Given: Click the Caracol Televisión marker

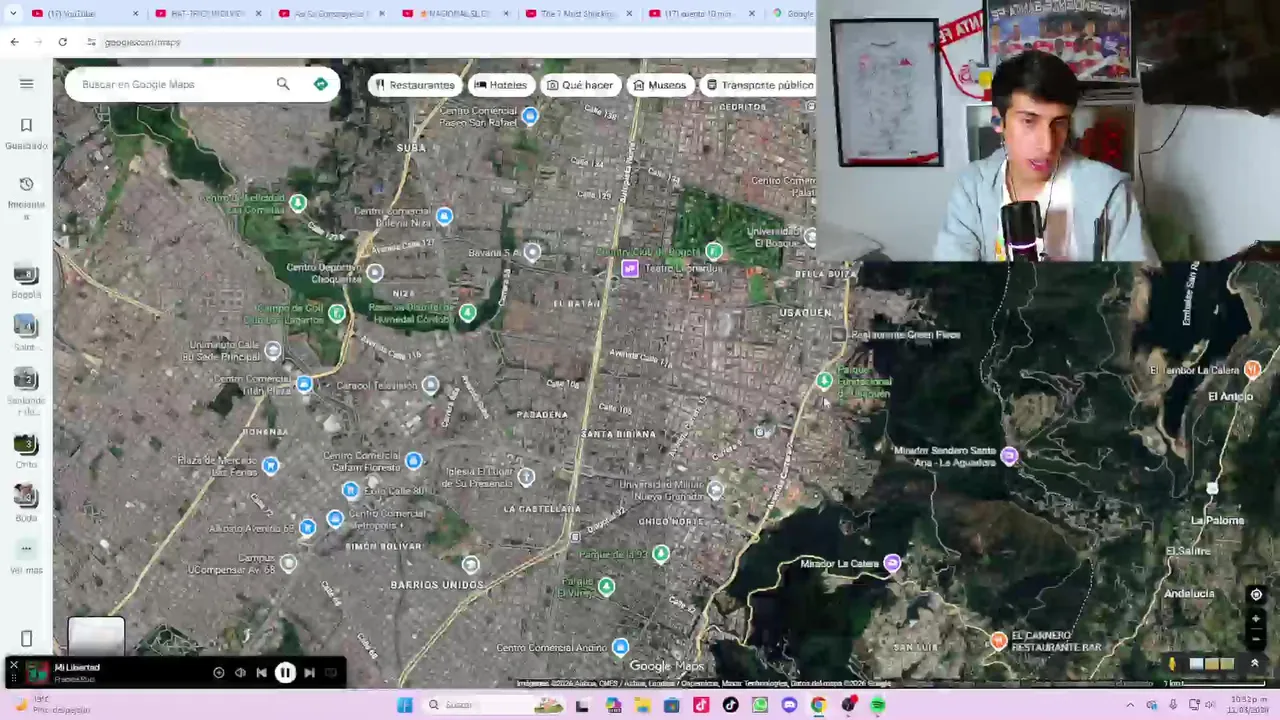Looking at the screenshot, I should click(x=430, y=385).
